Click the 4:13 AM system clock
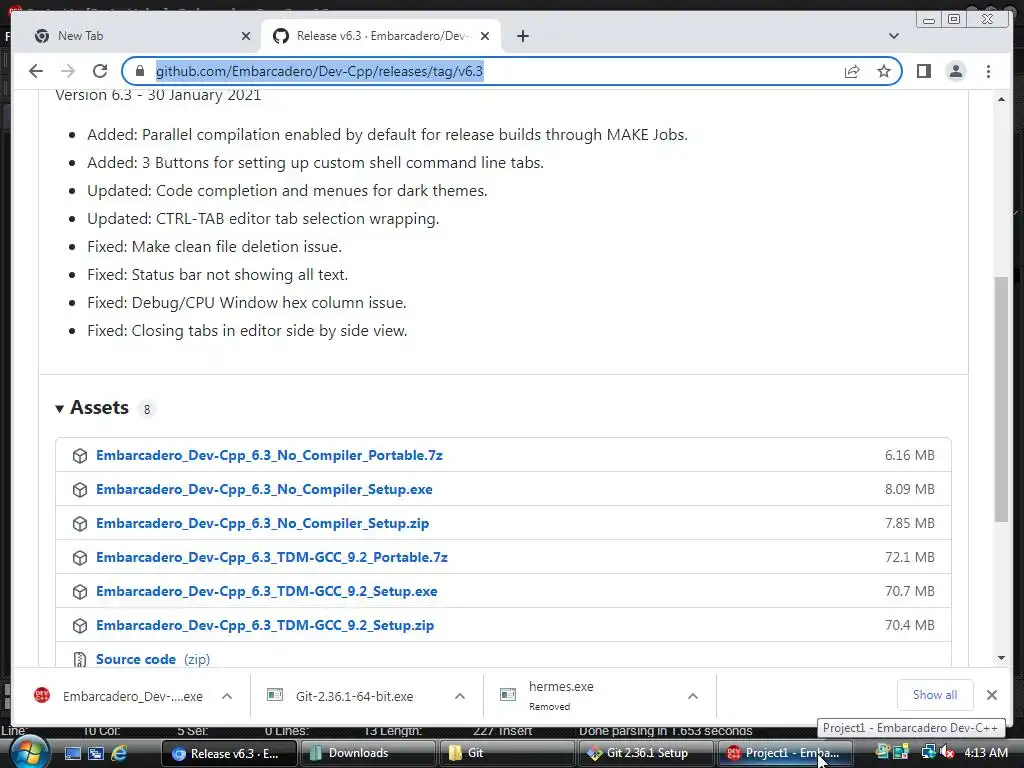The height and width of the screenshot is (768, 1024). point(986,753)
